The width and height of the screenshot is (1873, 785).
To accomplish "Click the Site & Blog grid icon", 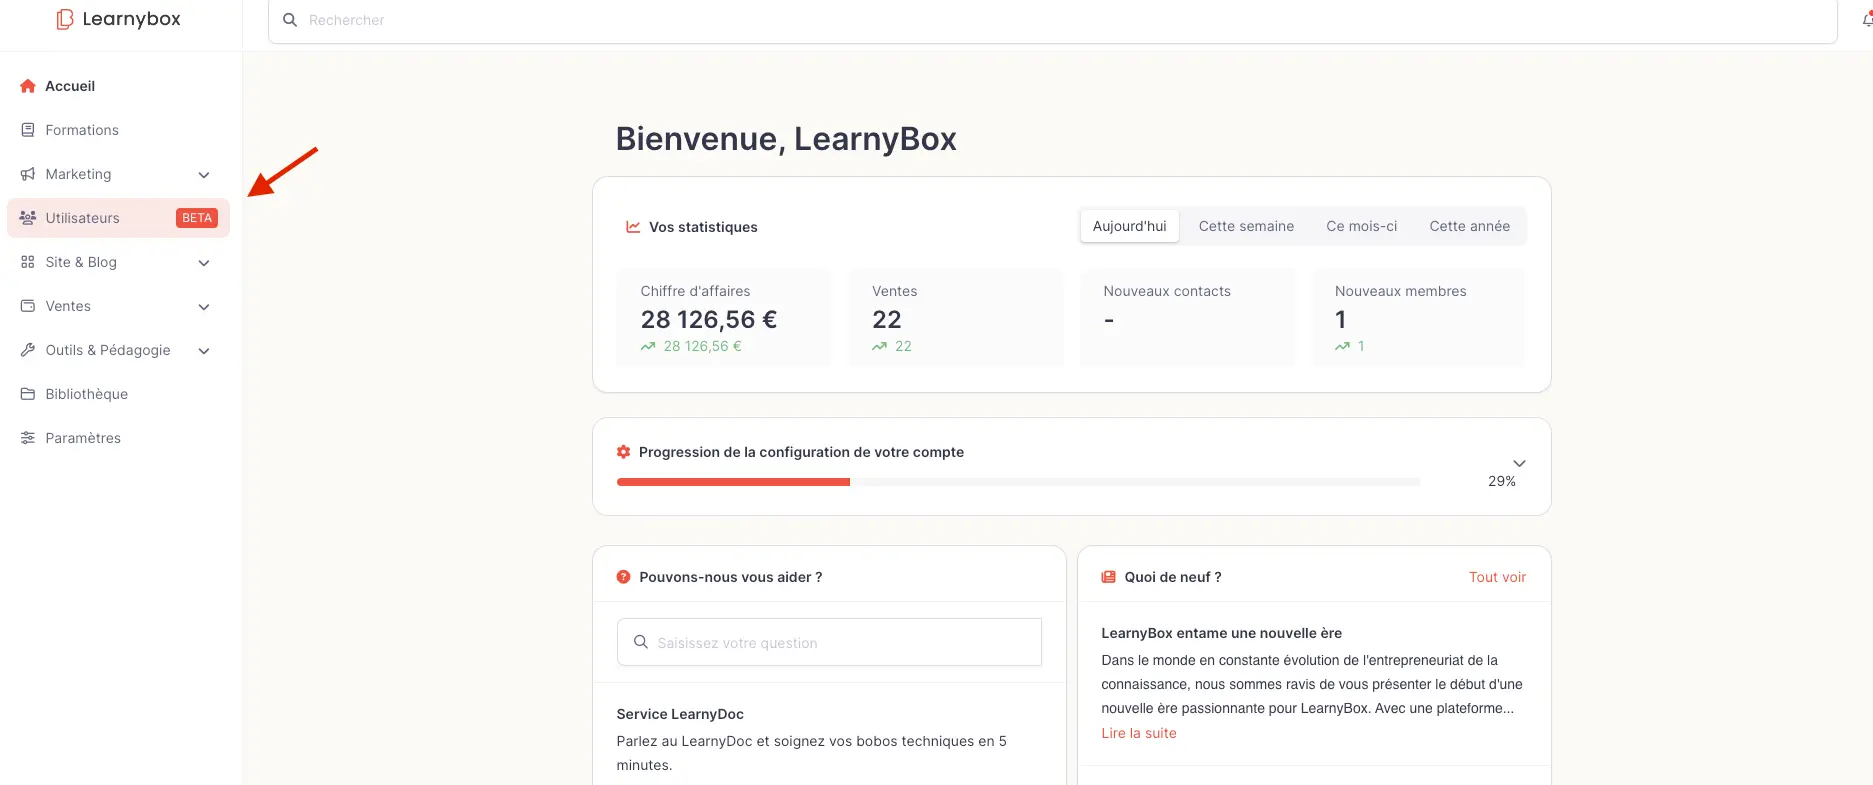I will point(28,262).
